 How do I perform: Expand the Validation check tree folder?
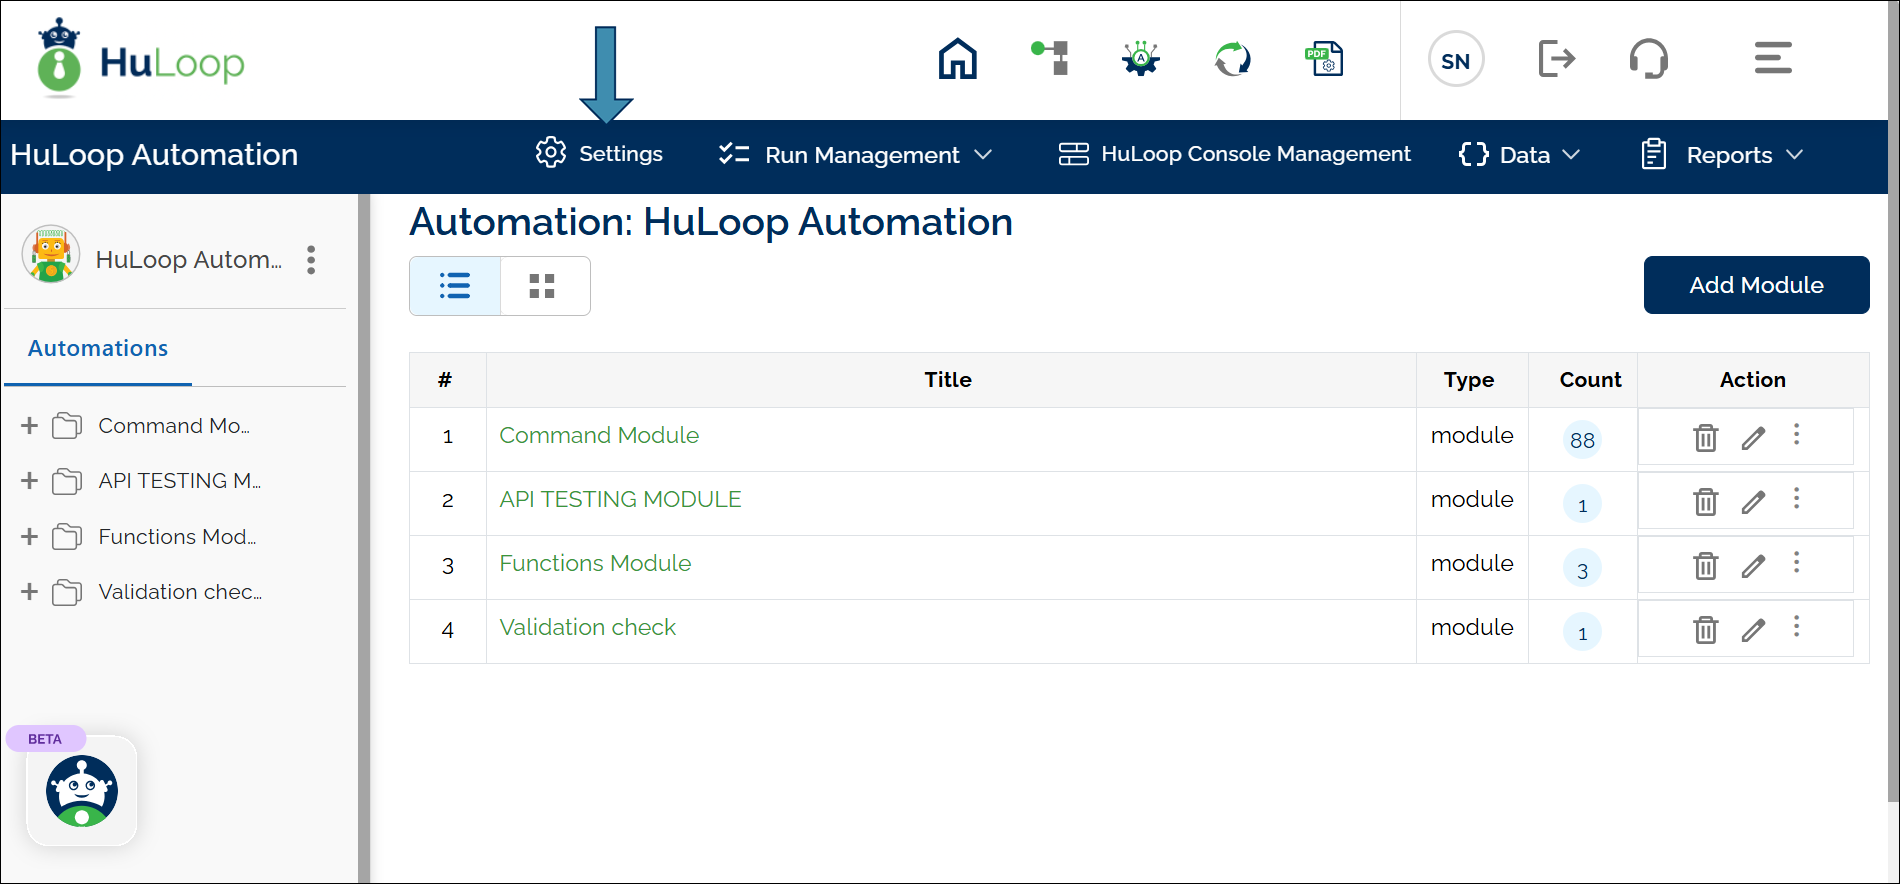(29, 592)
